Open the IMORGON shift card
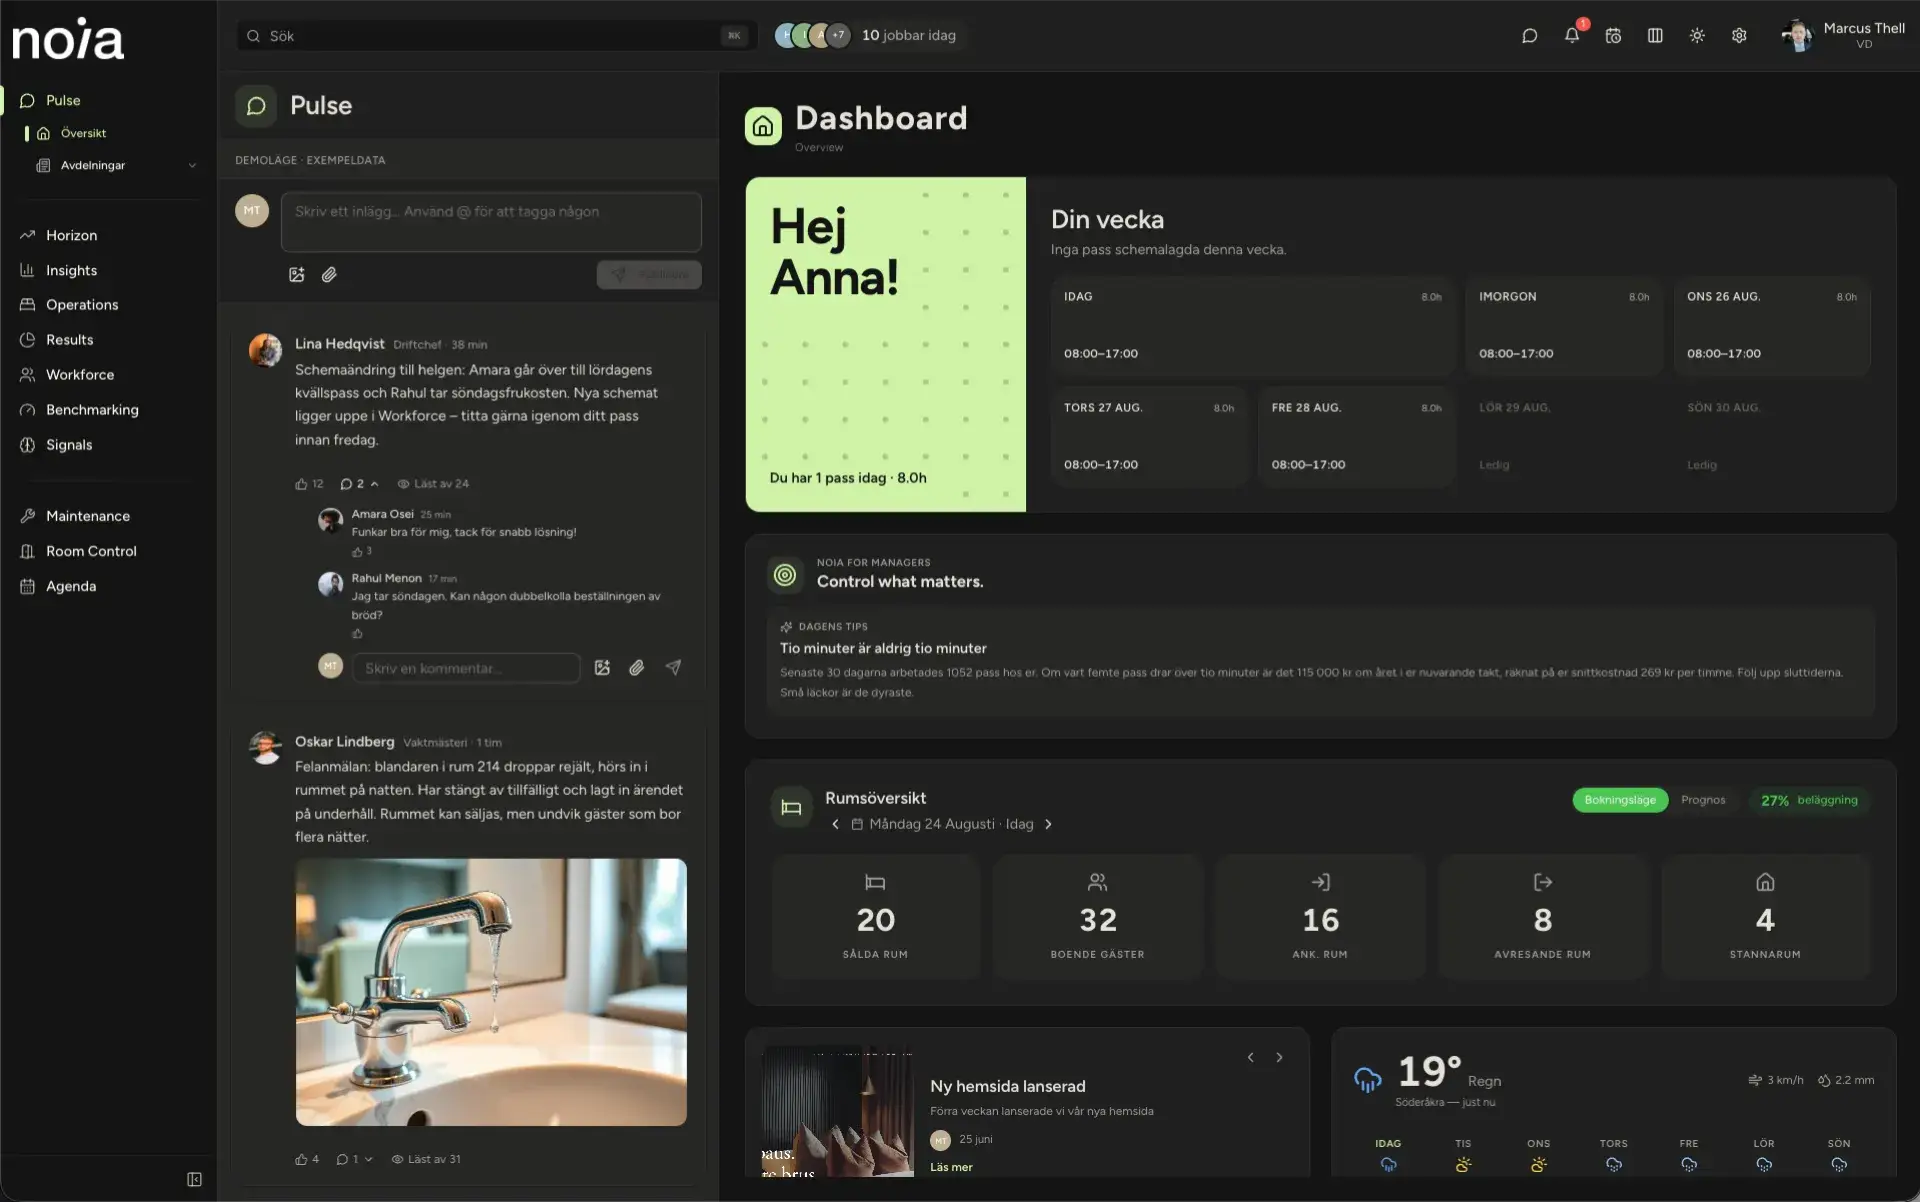The image size is (1920, 1202). 1564,325
